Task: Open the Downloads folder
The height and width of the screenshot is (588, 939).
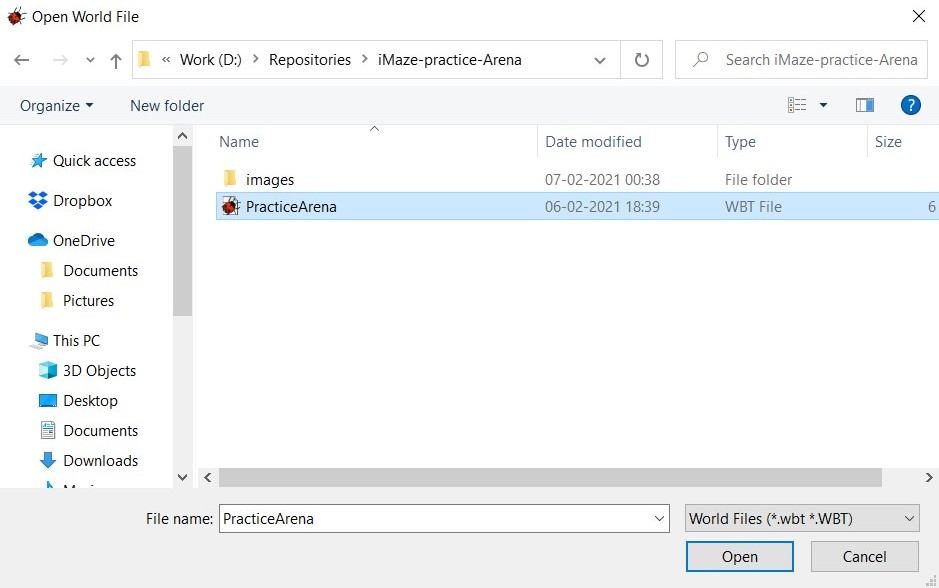Action: pyautogui.click(x=100, y=460)
